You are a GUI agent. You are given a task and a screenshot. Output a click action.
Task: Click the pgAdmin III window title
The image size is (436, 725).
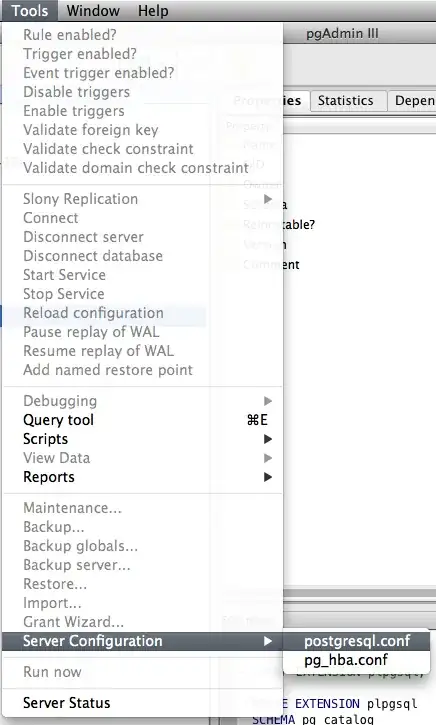point(342,33)
